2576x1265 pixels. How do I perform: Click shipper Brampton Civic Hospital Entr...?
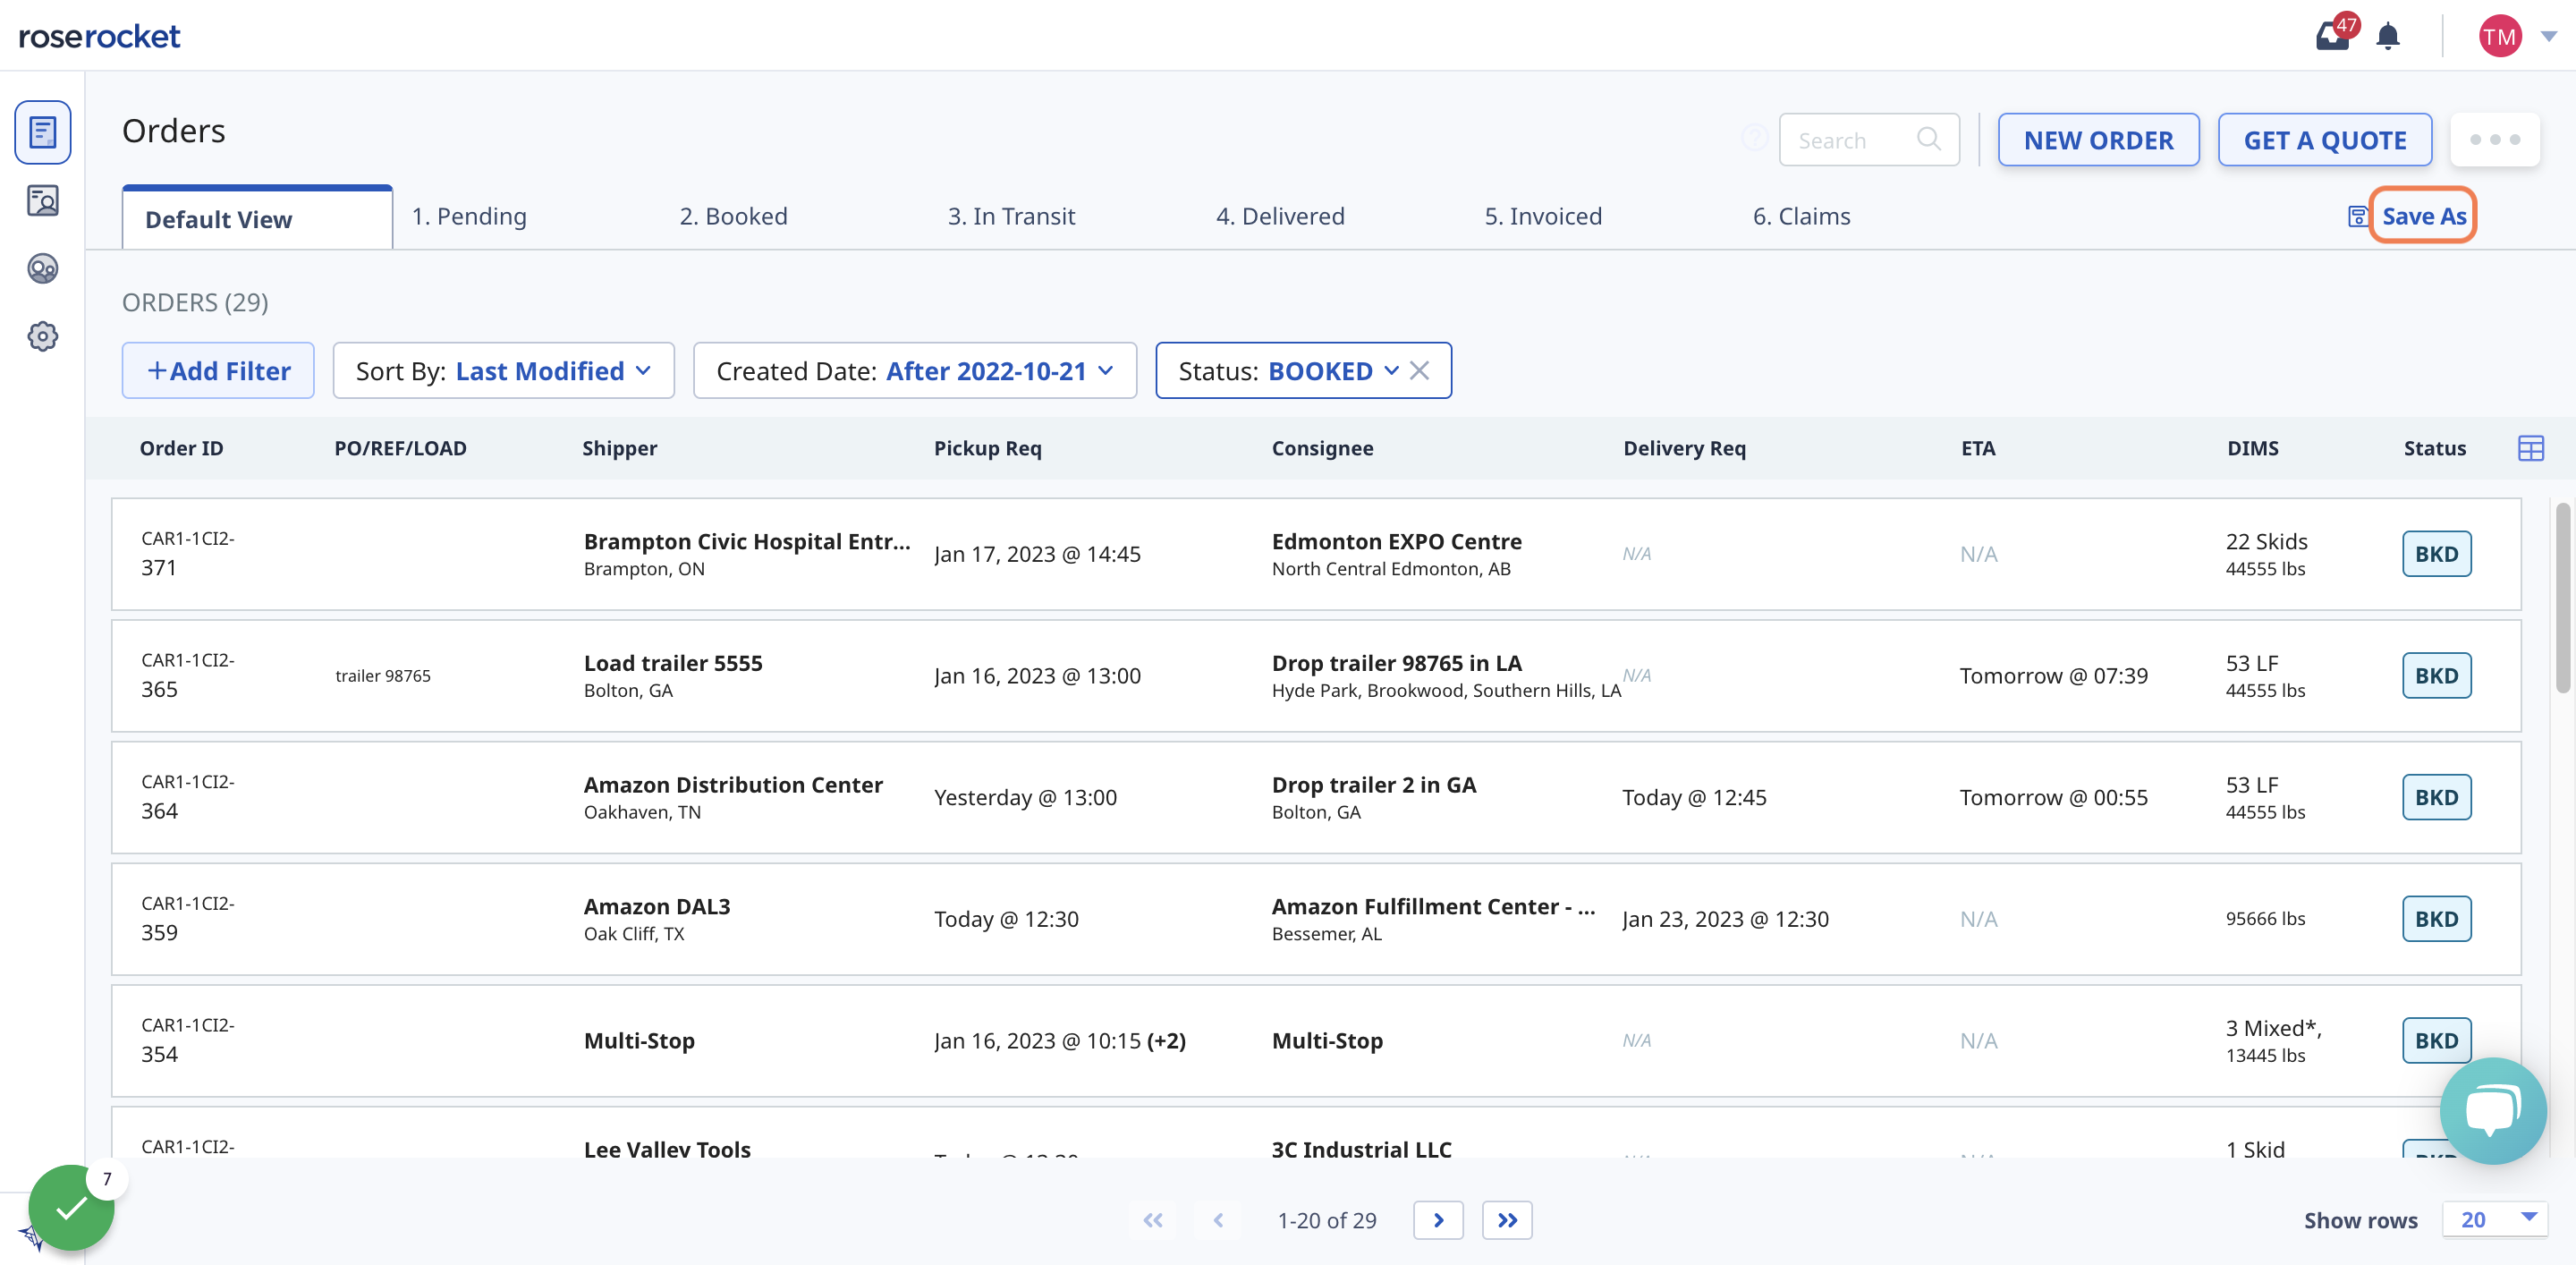747,541
